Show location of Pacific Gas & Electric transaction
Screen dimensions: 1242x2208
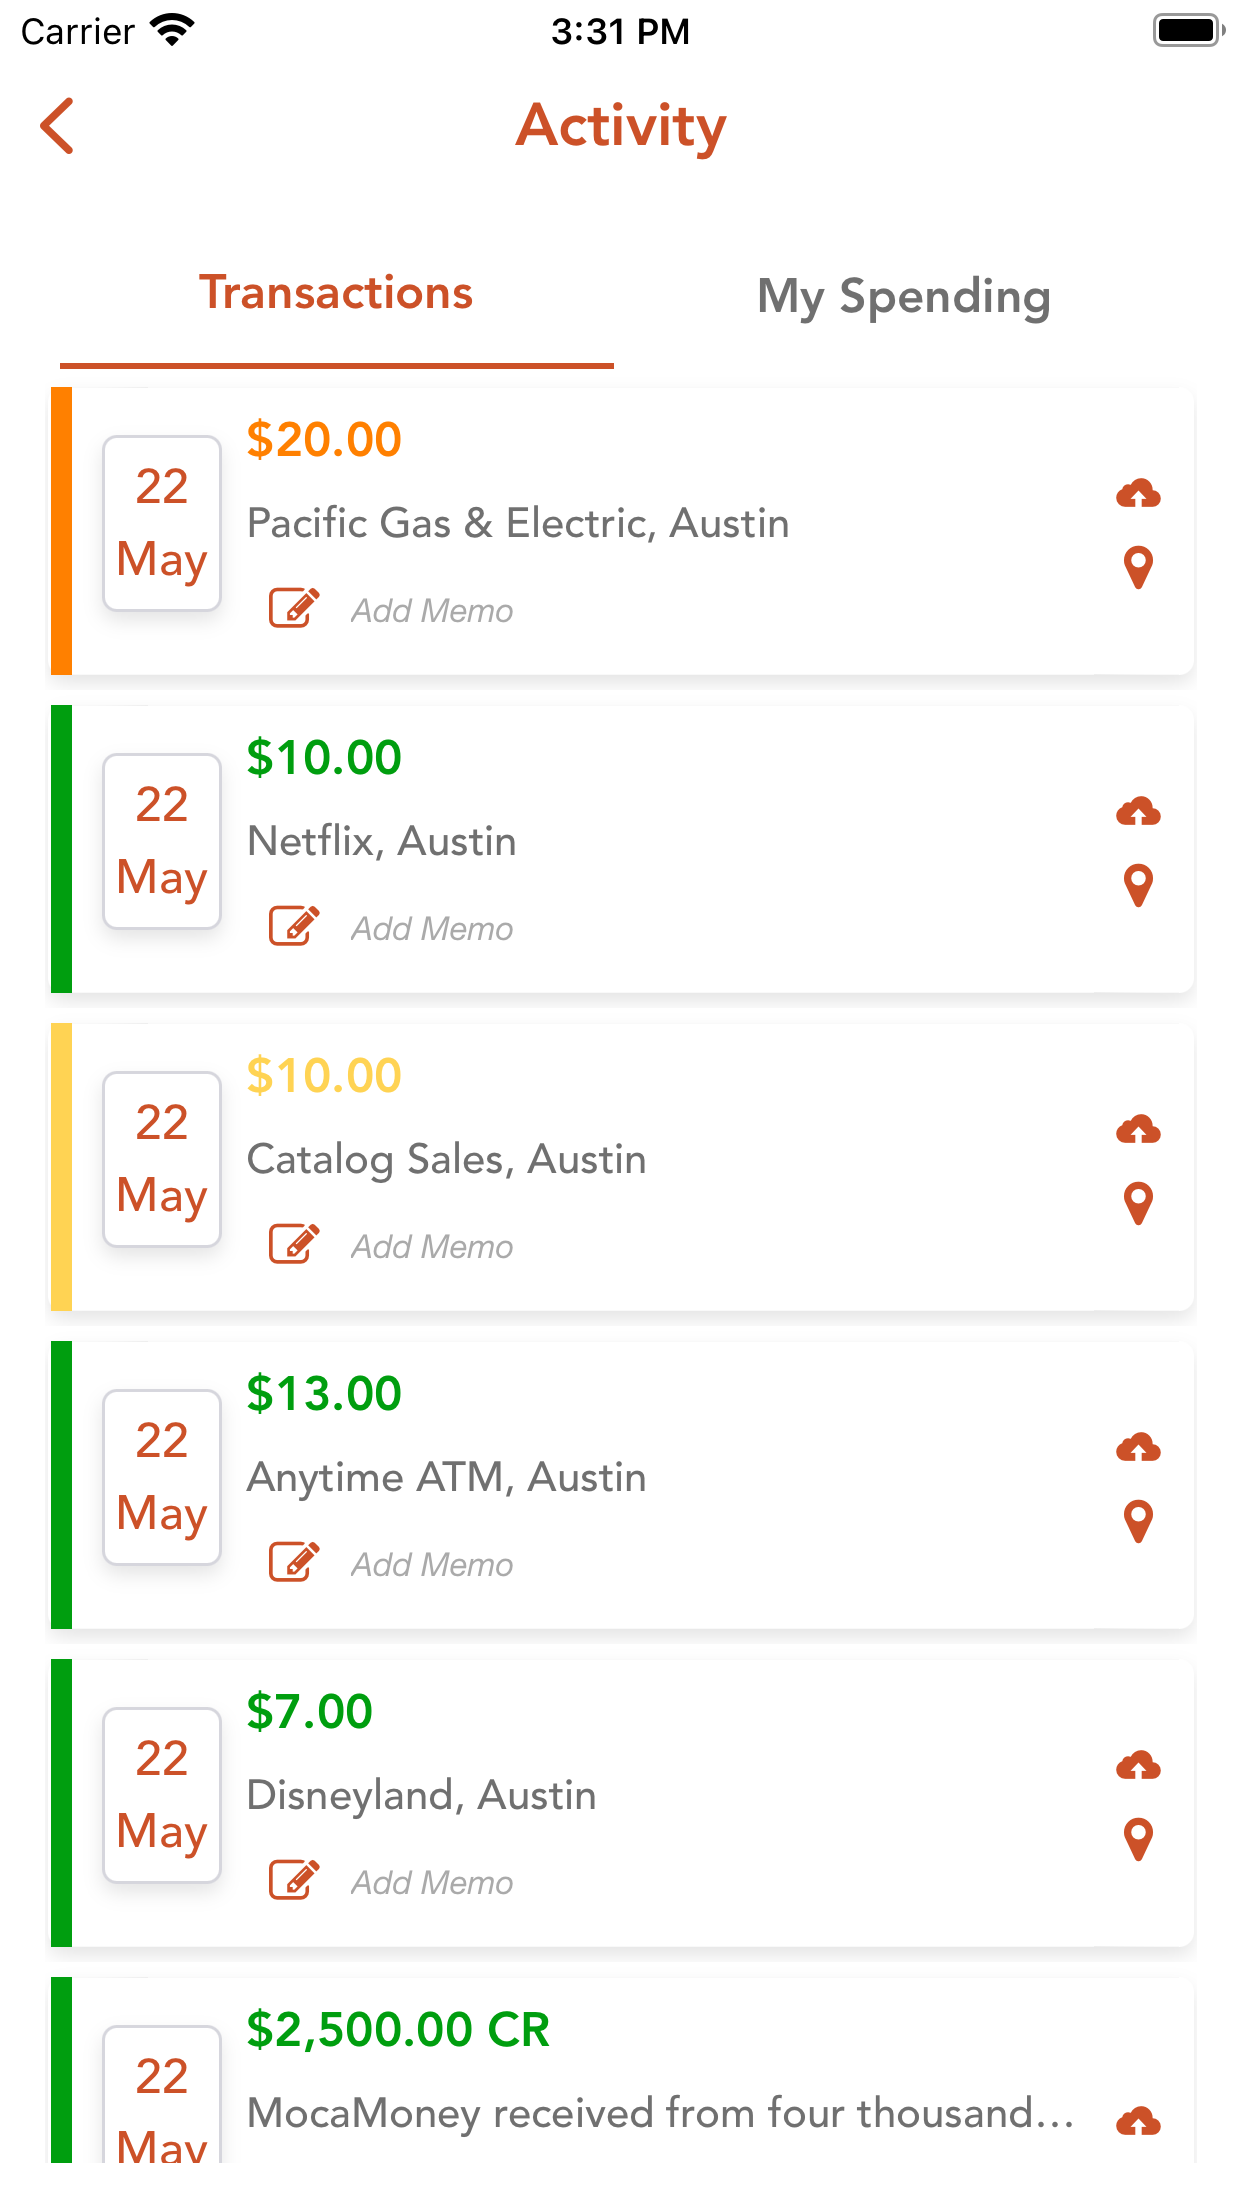pyautogui.click(x=1138, y=568)
